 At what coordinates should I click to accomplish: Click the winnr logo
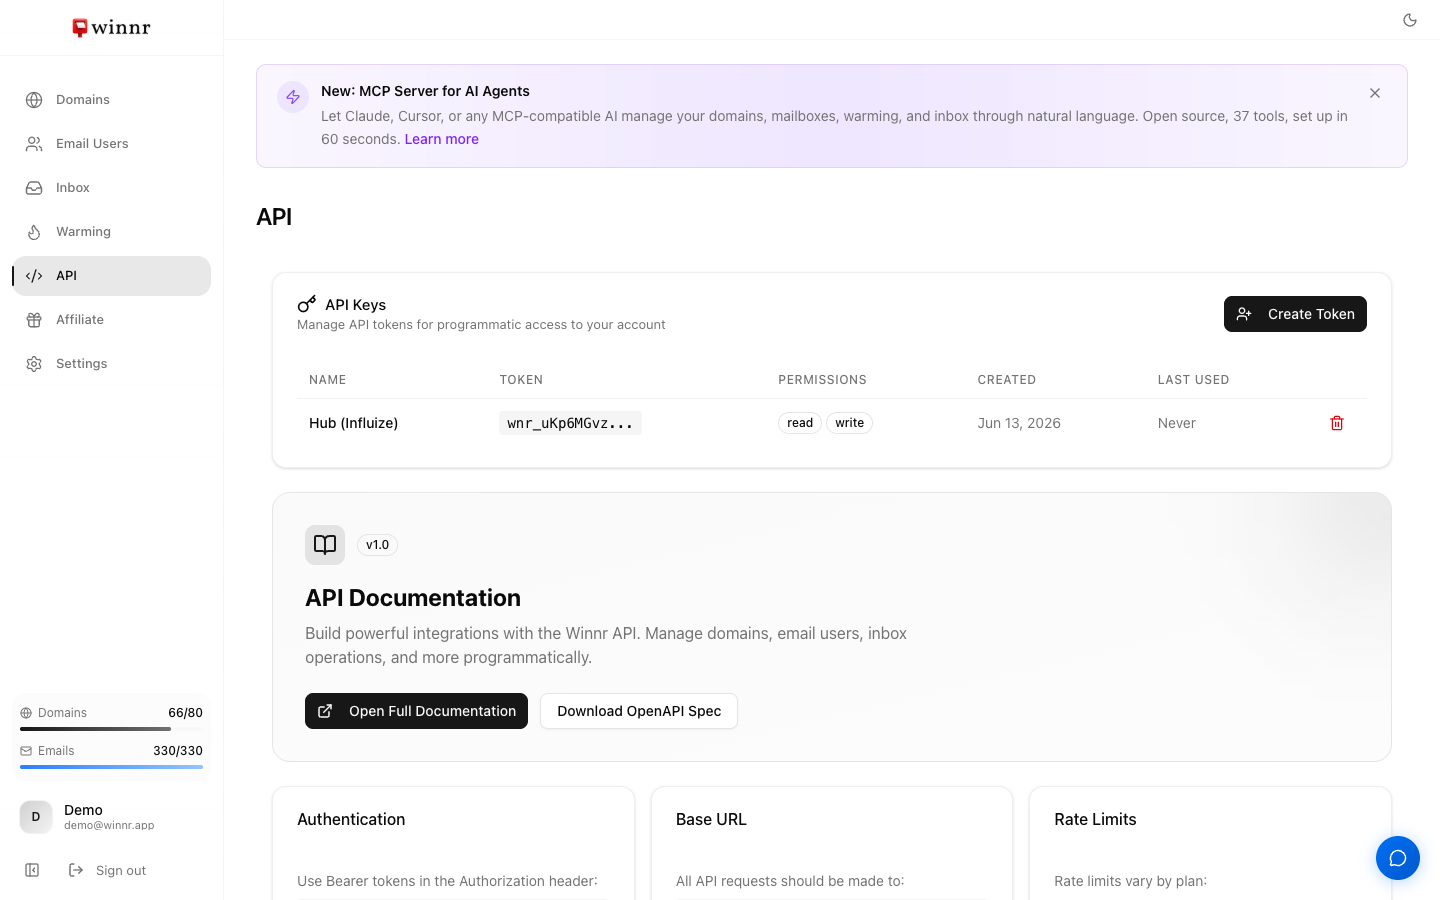[x=111, y=27]
